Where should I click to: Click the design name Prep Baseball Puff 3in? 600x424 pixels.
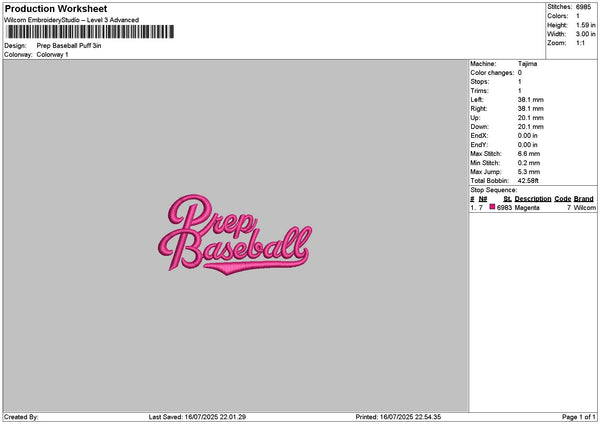click(69, 46)
